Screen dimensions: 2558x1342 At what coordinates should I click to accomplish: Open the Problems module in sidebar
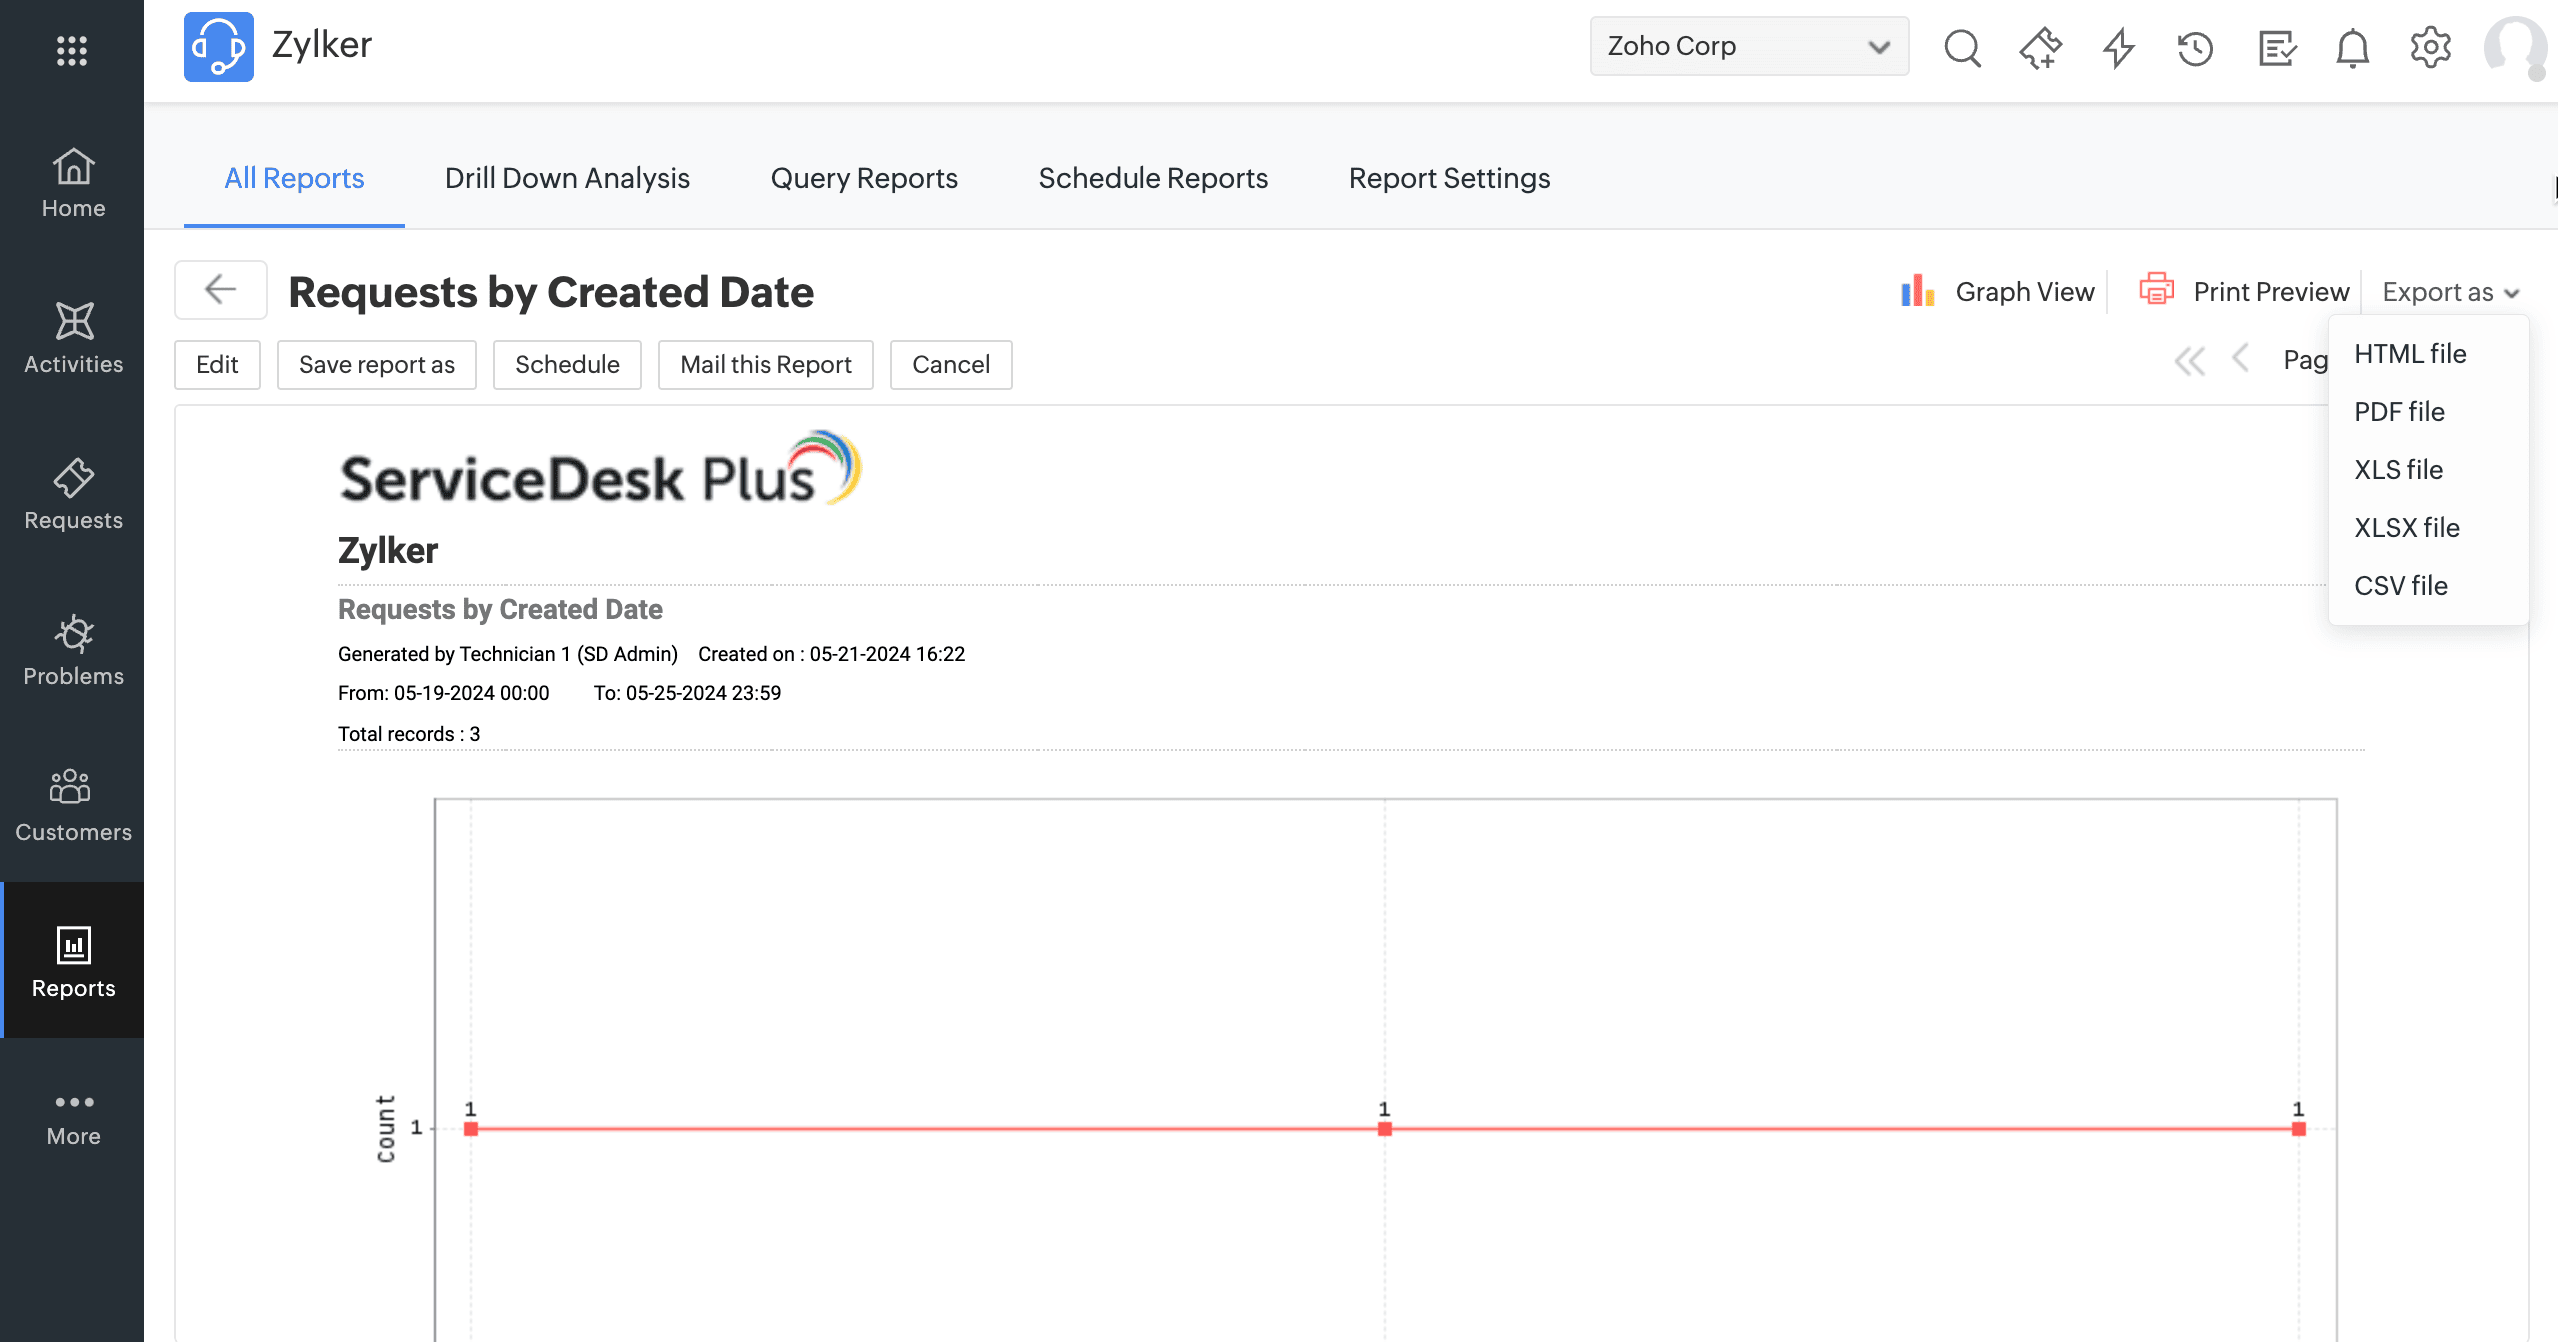pos(73,650)
